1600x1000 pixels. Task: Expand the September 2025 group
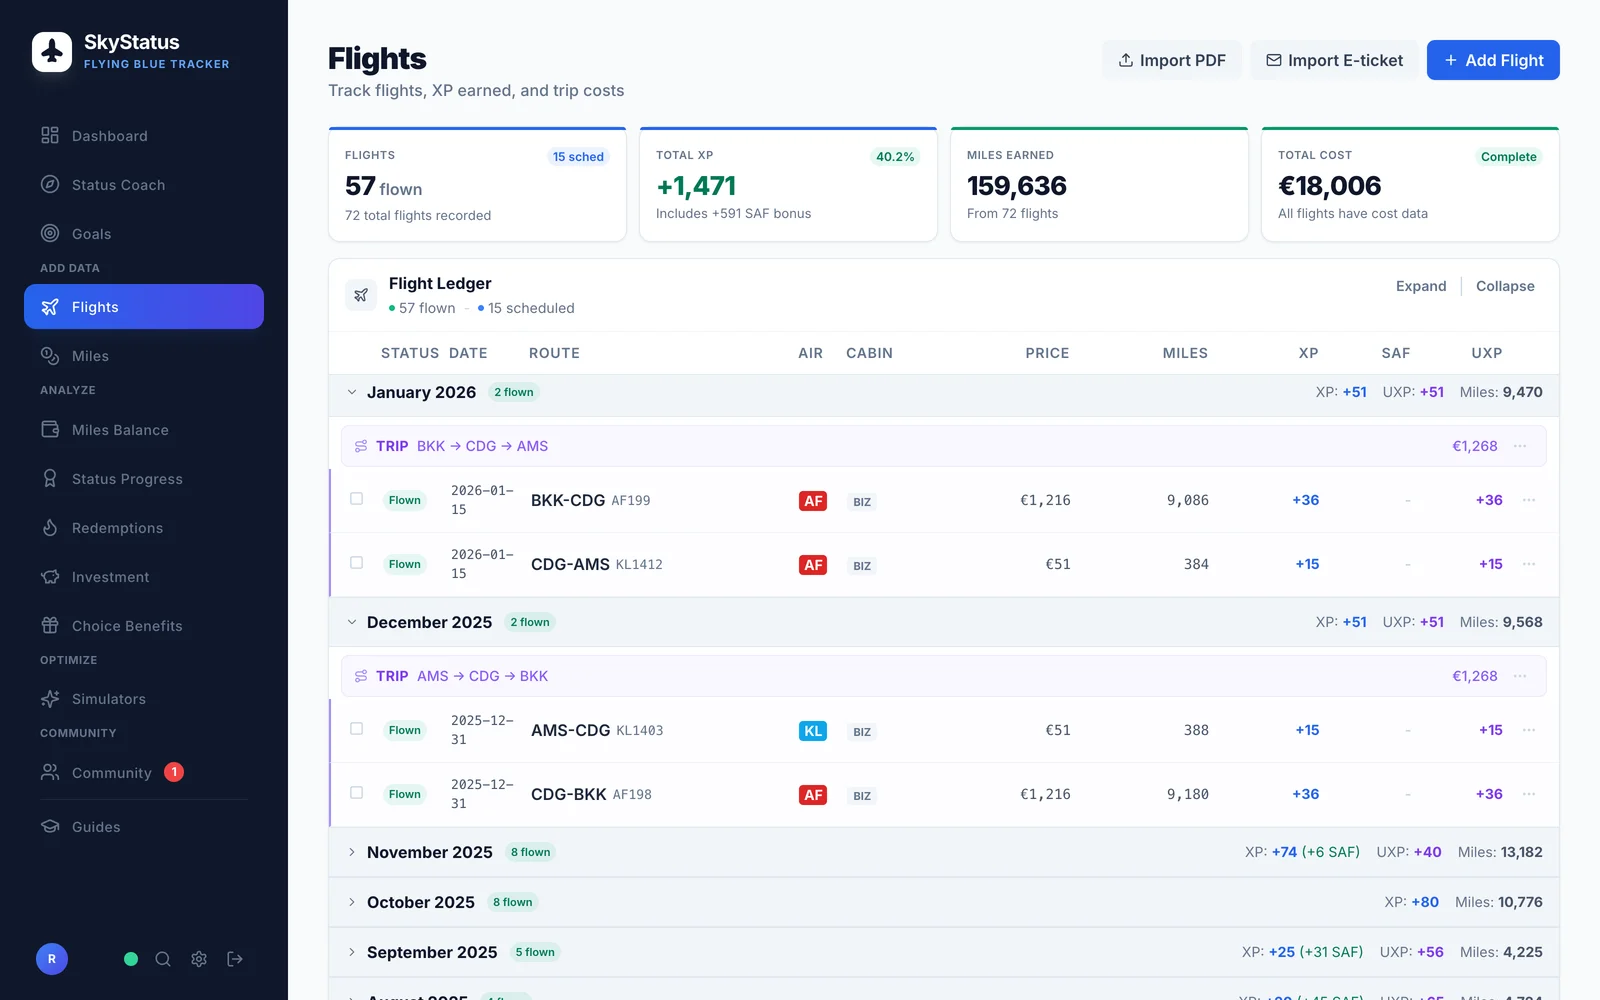(351, 952)
